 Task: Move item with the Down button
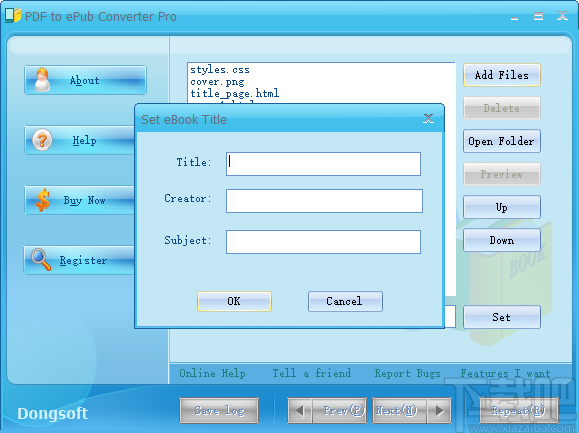coord(502,240)
